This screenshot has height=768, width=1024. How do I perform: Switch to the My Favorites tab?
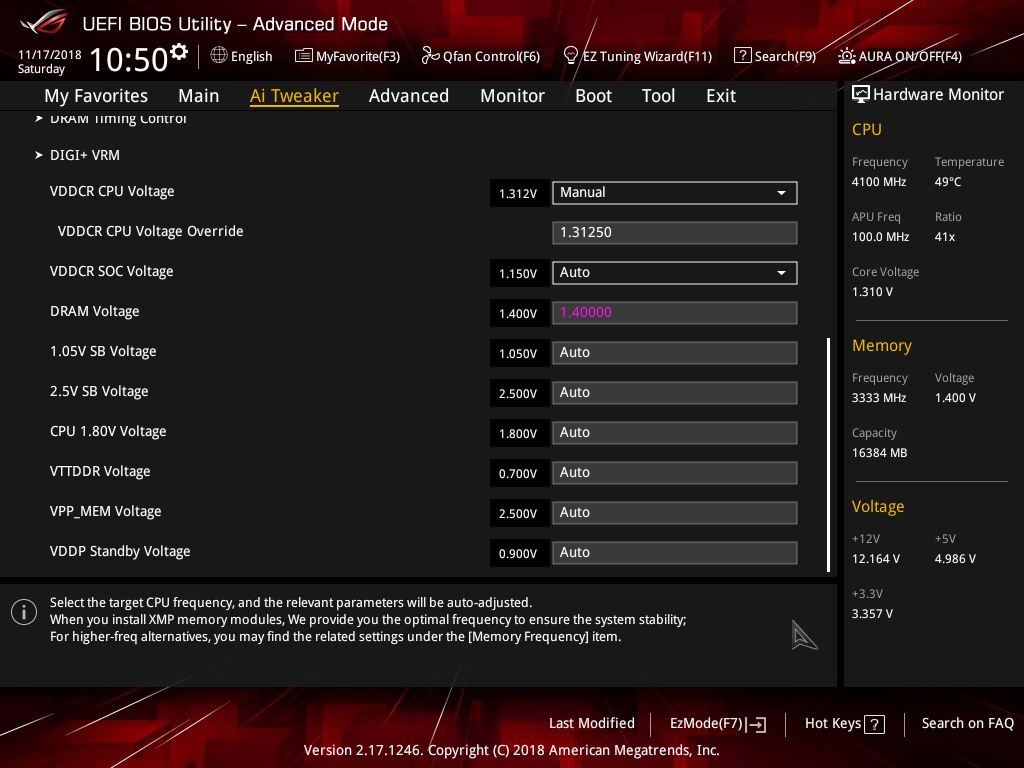tap(96, 96)
